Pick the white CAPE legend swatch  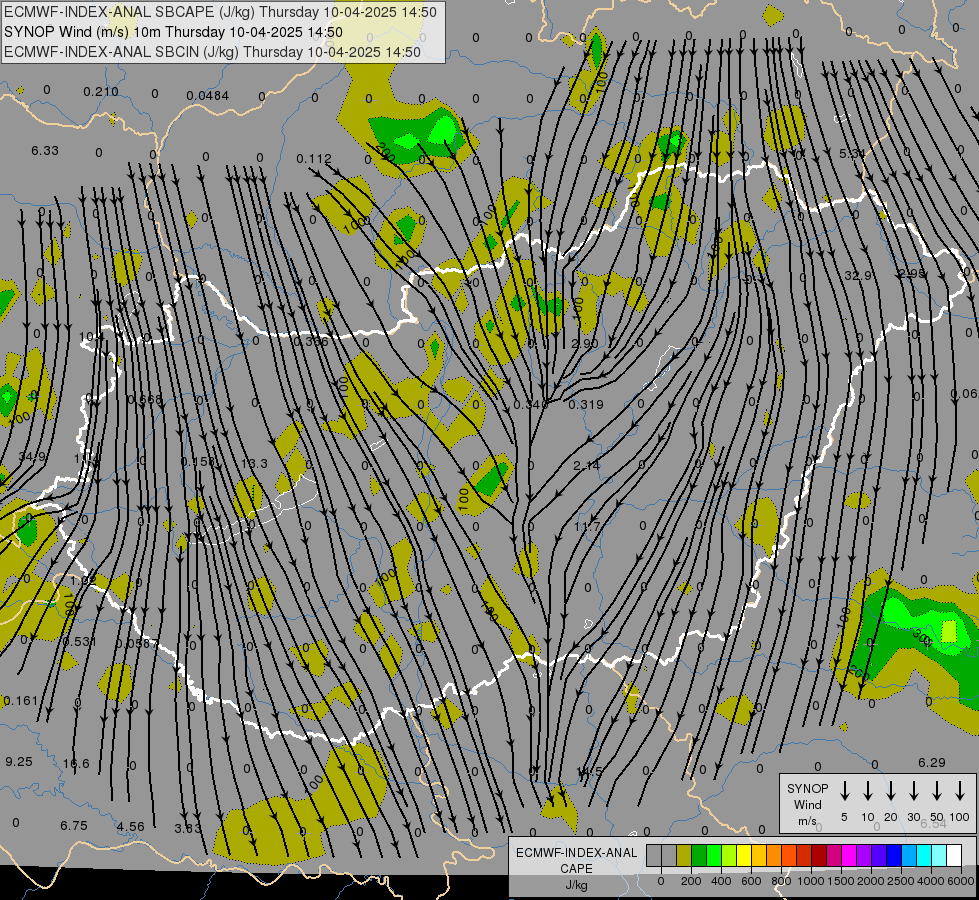tap(954, 855)
